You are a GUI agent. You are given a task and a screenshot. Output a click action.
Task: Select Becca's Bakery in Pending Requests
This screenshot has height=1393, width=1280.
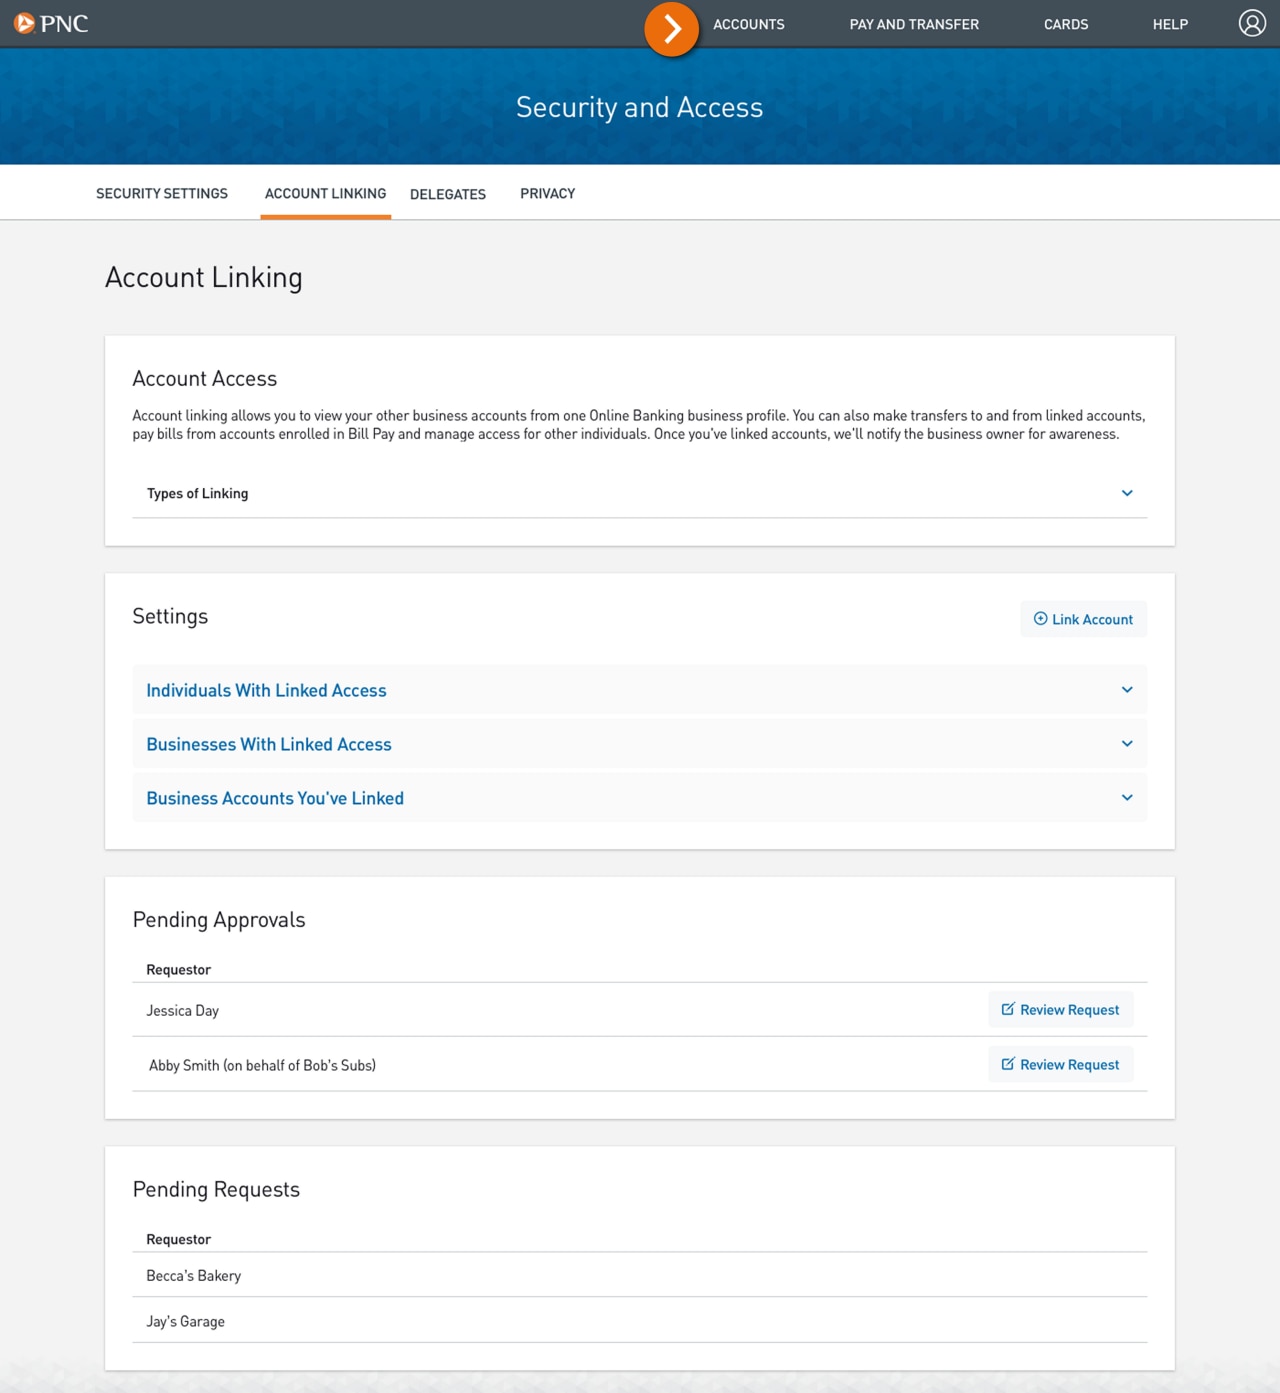pos(193,1274)
